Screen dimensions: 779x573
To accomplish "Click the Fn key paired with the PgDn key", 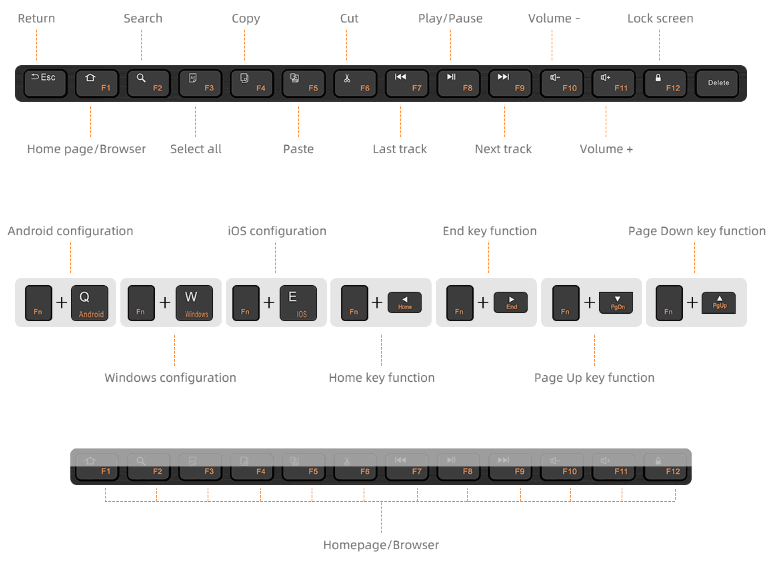I will pyautogui.click(x=566, y=303).
